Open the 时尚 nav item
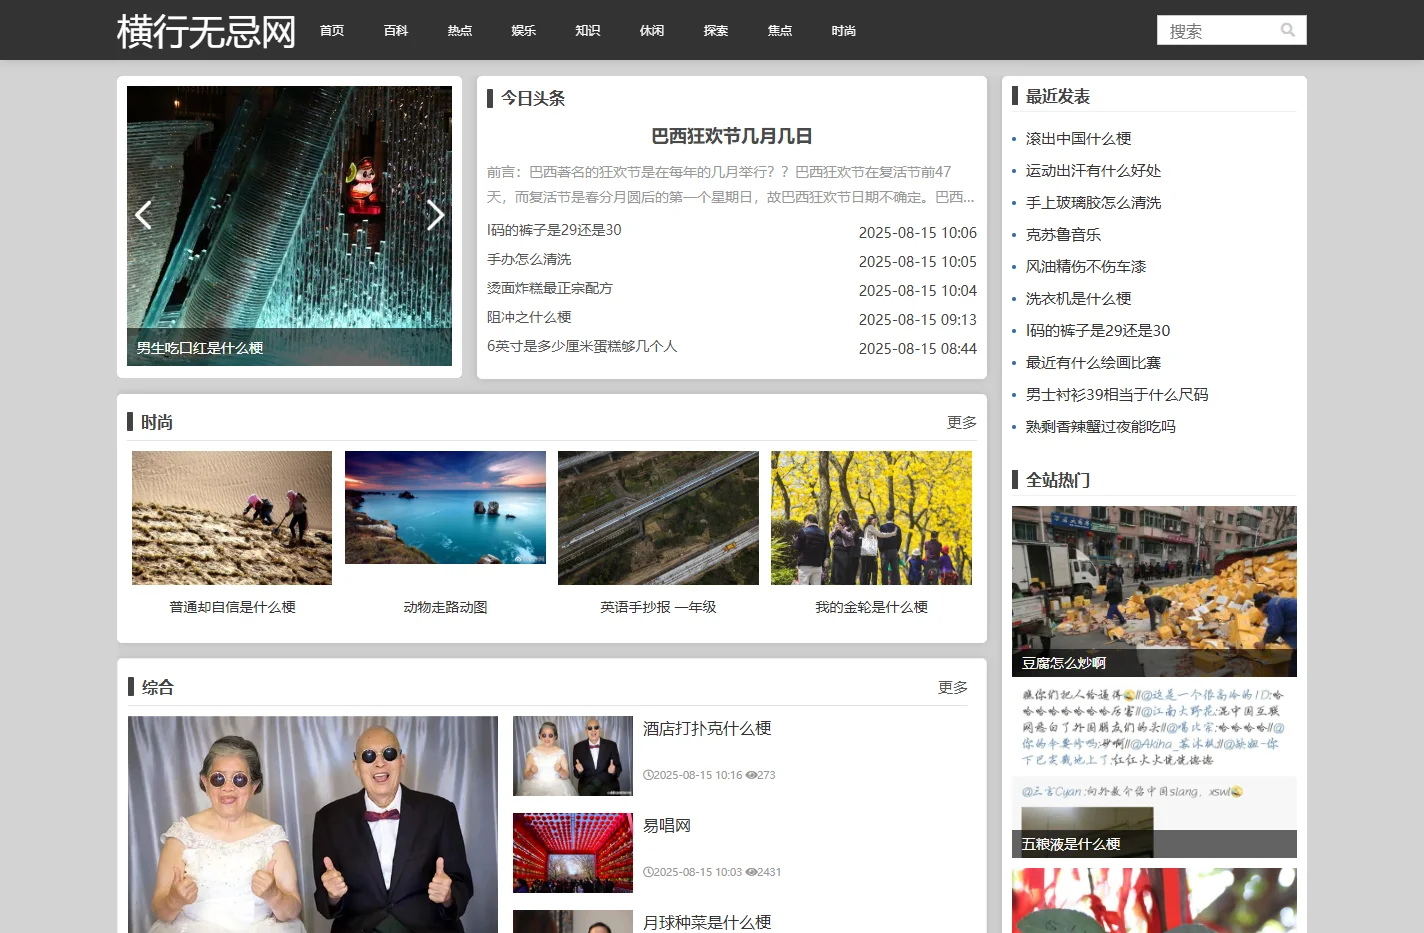This screenshot has height=933, width=1424. pyautogui.click(x=844, y=31)
